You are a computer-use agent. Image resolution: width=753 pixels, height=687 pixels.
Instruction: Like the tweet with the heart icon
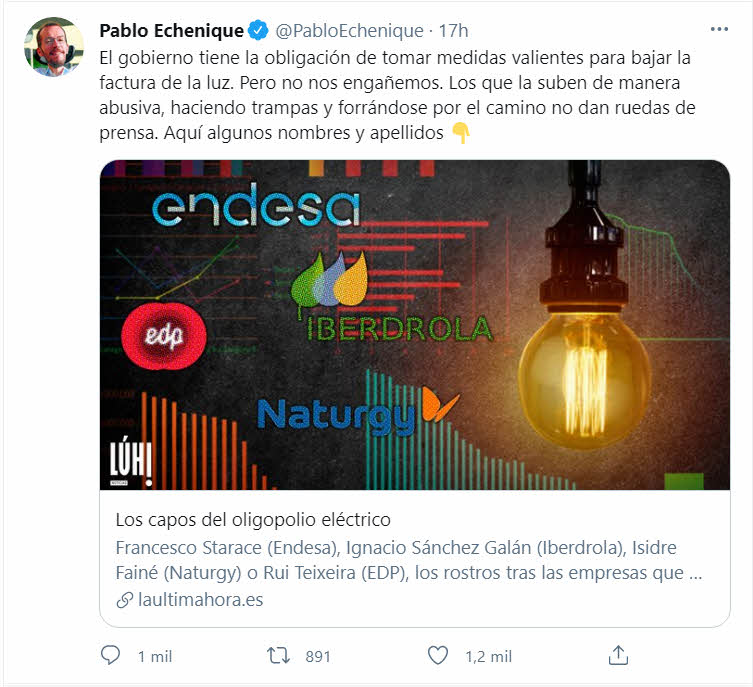click(438, 655)
